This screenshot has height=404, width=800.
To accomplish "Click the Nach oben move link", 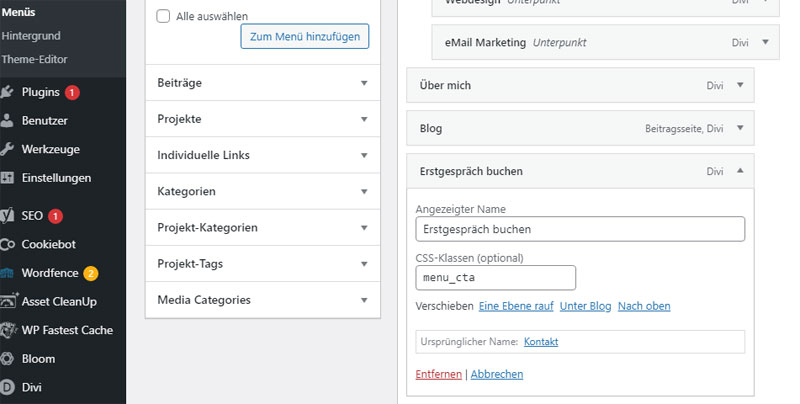I will 644,306.
